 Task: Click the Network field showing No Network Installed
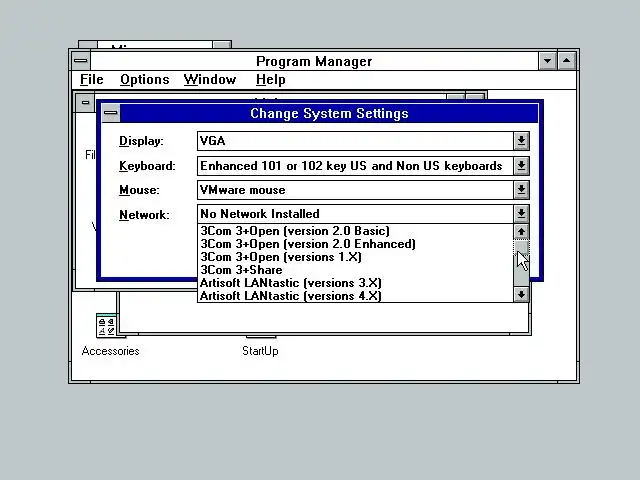[355, 213]
